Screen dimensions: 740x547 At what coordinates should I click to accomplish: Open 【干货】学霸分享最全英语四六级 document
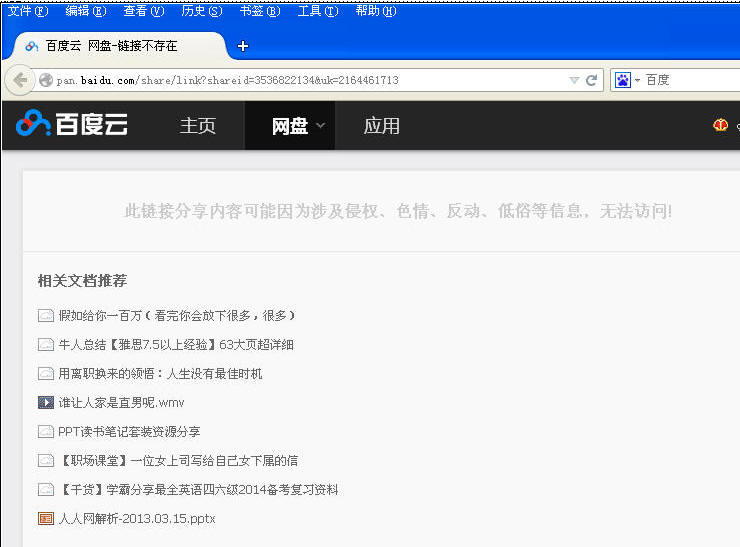coord(198,489)
